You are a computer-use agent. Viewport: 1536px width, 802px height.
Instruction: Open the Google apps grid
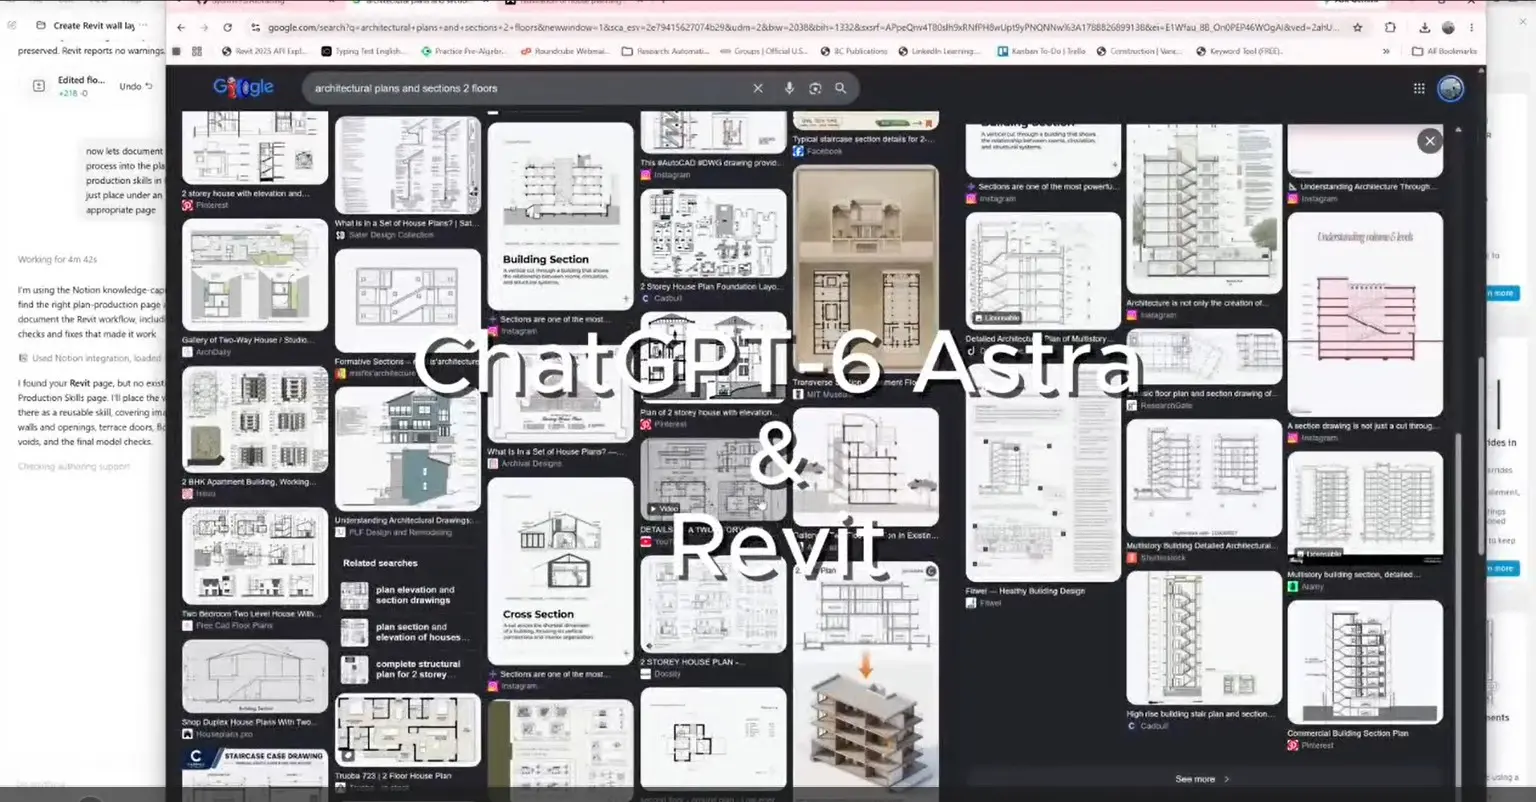(1419, 88)
